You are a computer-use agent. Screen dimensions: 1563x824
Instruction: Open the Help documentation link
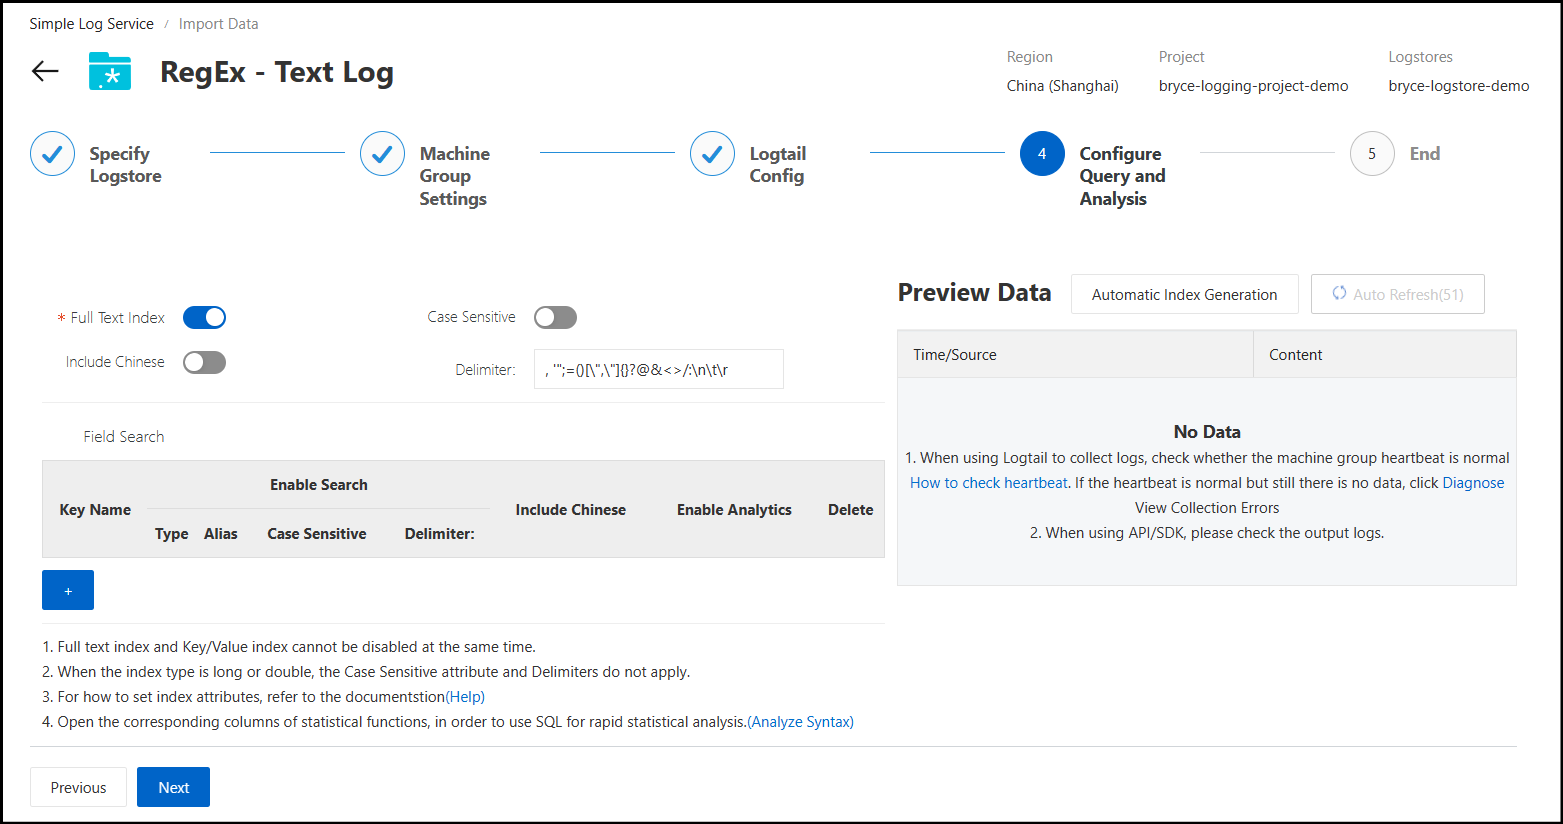(465, 697)
